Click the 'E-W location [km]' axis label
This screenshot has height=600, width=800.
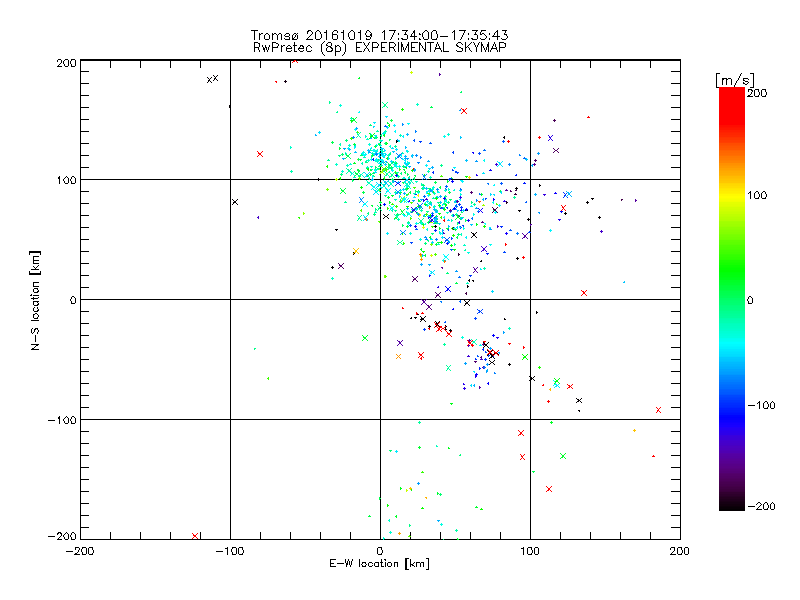[379, 564]
